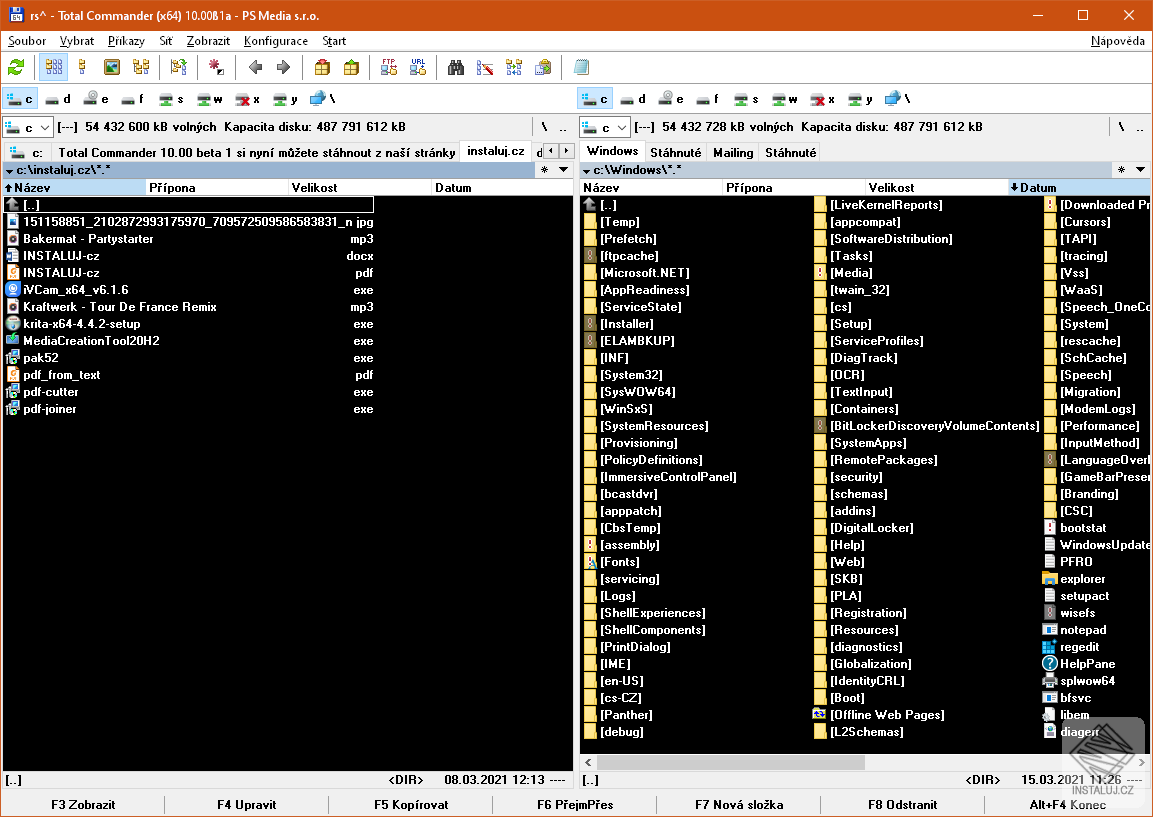The width and height of the screenshot is (1153, 817).
Task: Go forward with the right arrow icon
Action: [x=284, y=68]
